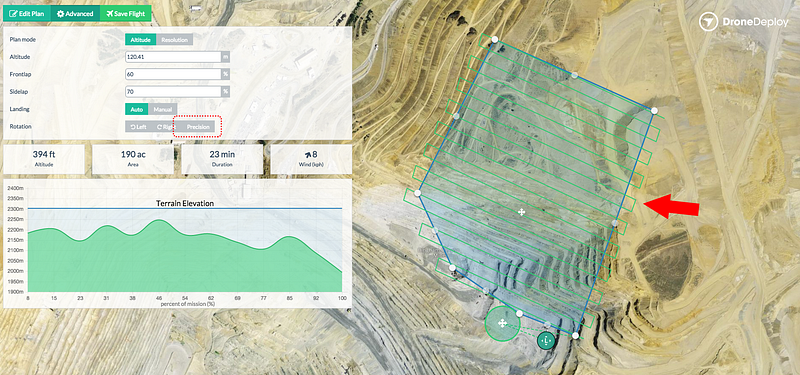Click the green takeoff circle move icon
Screen dimensions: 800x375
pos(502,323)
